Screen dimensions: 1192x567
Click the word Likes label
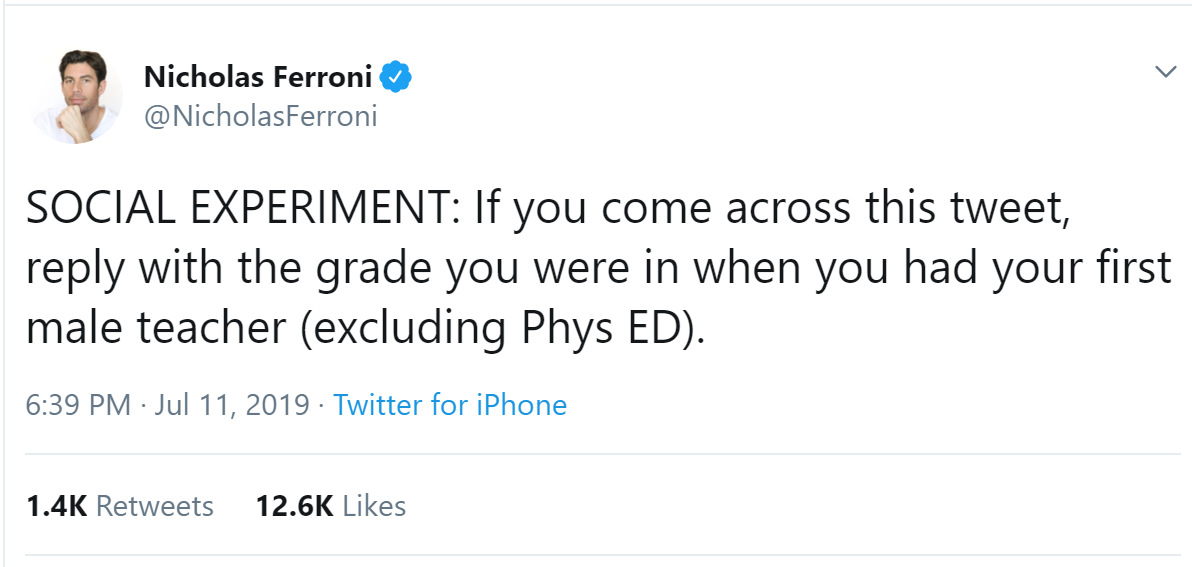pos(374,506)
